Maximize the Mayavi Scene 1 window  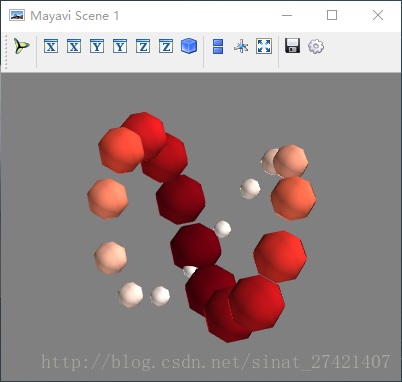coord(332,15)
